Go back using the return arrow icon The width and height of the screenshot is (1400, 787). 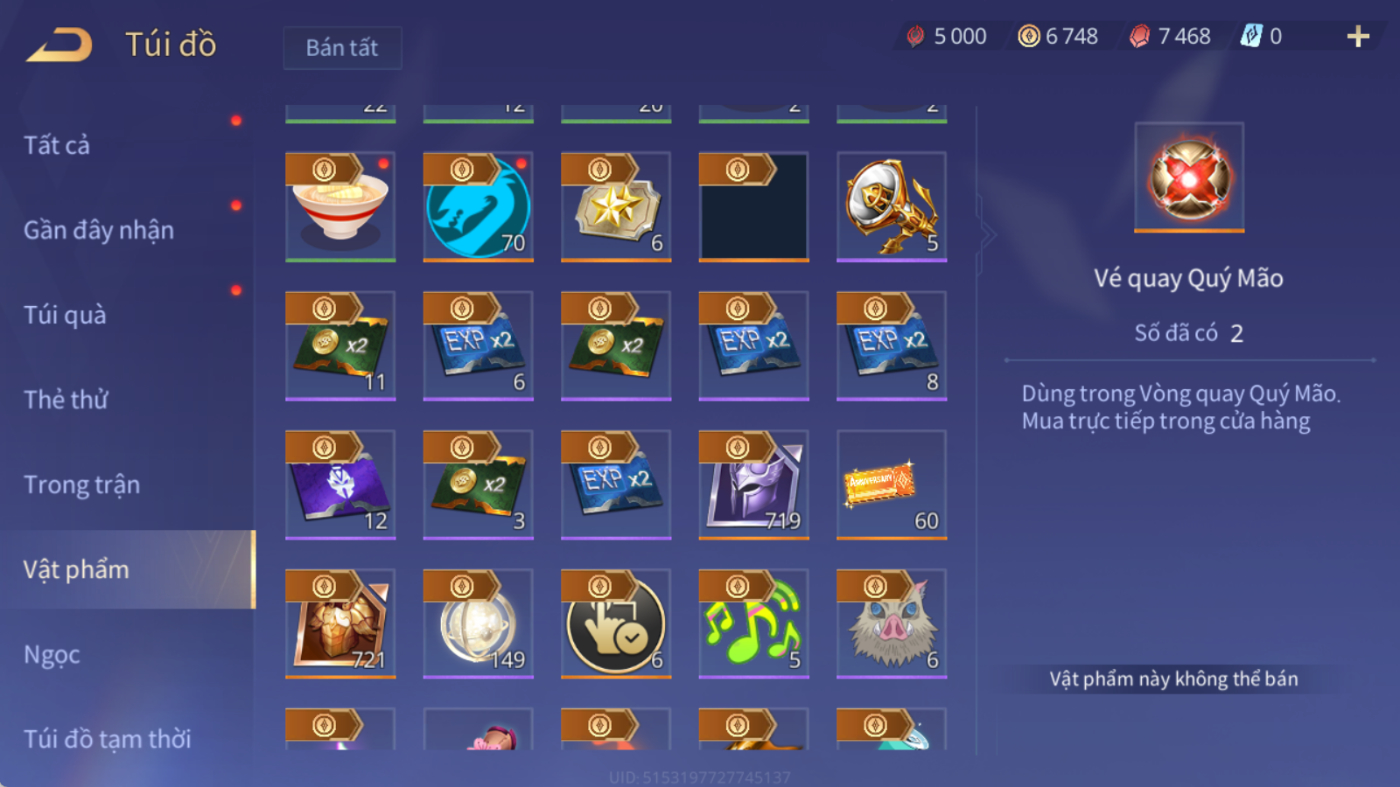point(59,45)
